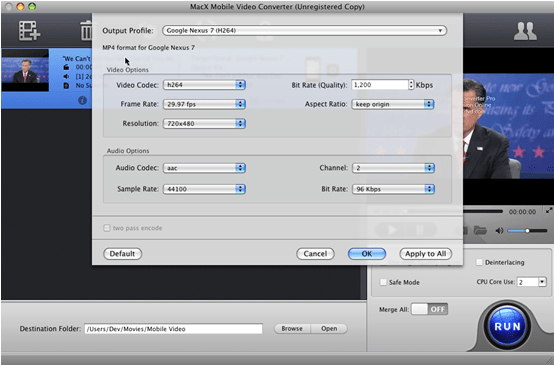Enable the Deinterlacing checkbox
The height and width of the screenshot is (365, 554).
[479, 262]
